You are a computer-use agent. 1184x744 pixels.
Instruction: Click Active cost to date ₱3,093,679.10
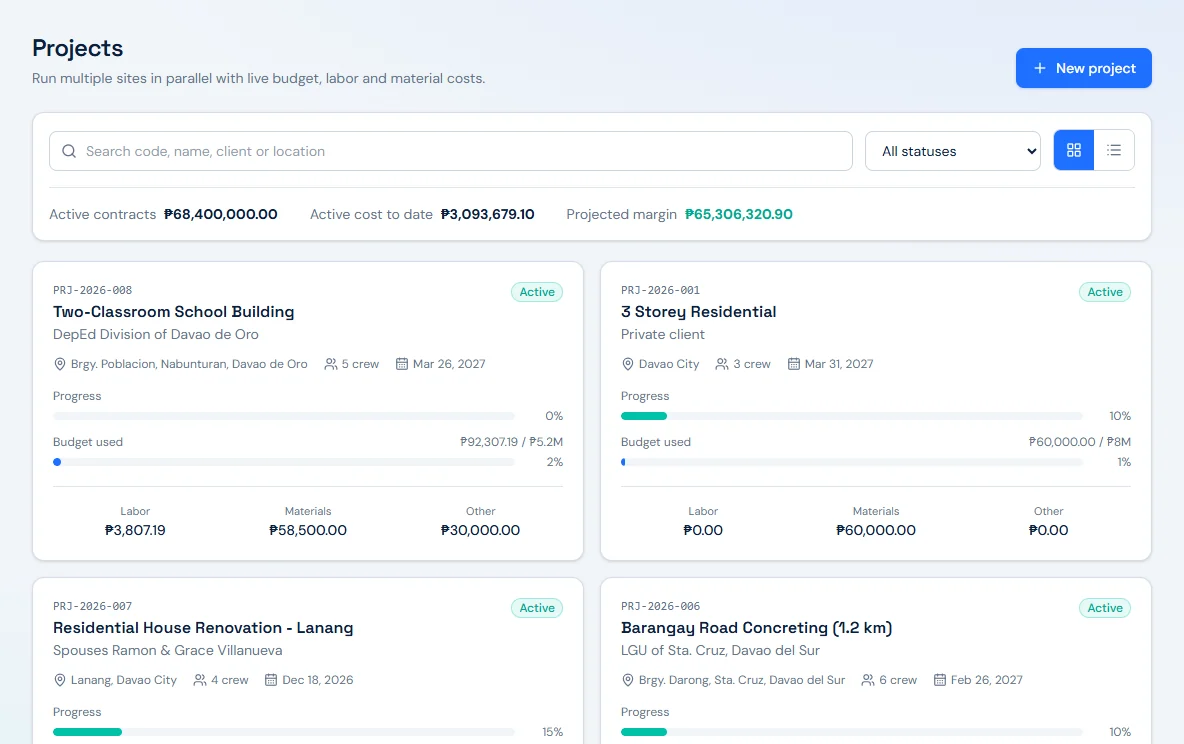pyautogui.click(x=488, y=215)
